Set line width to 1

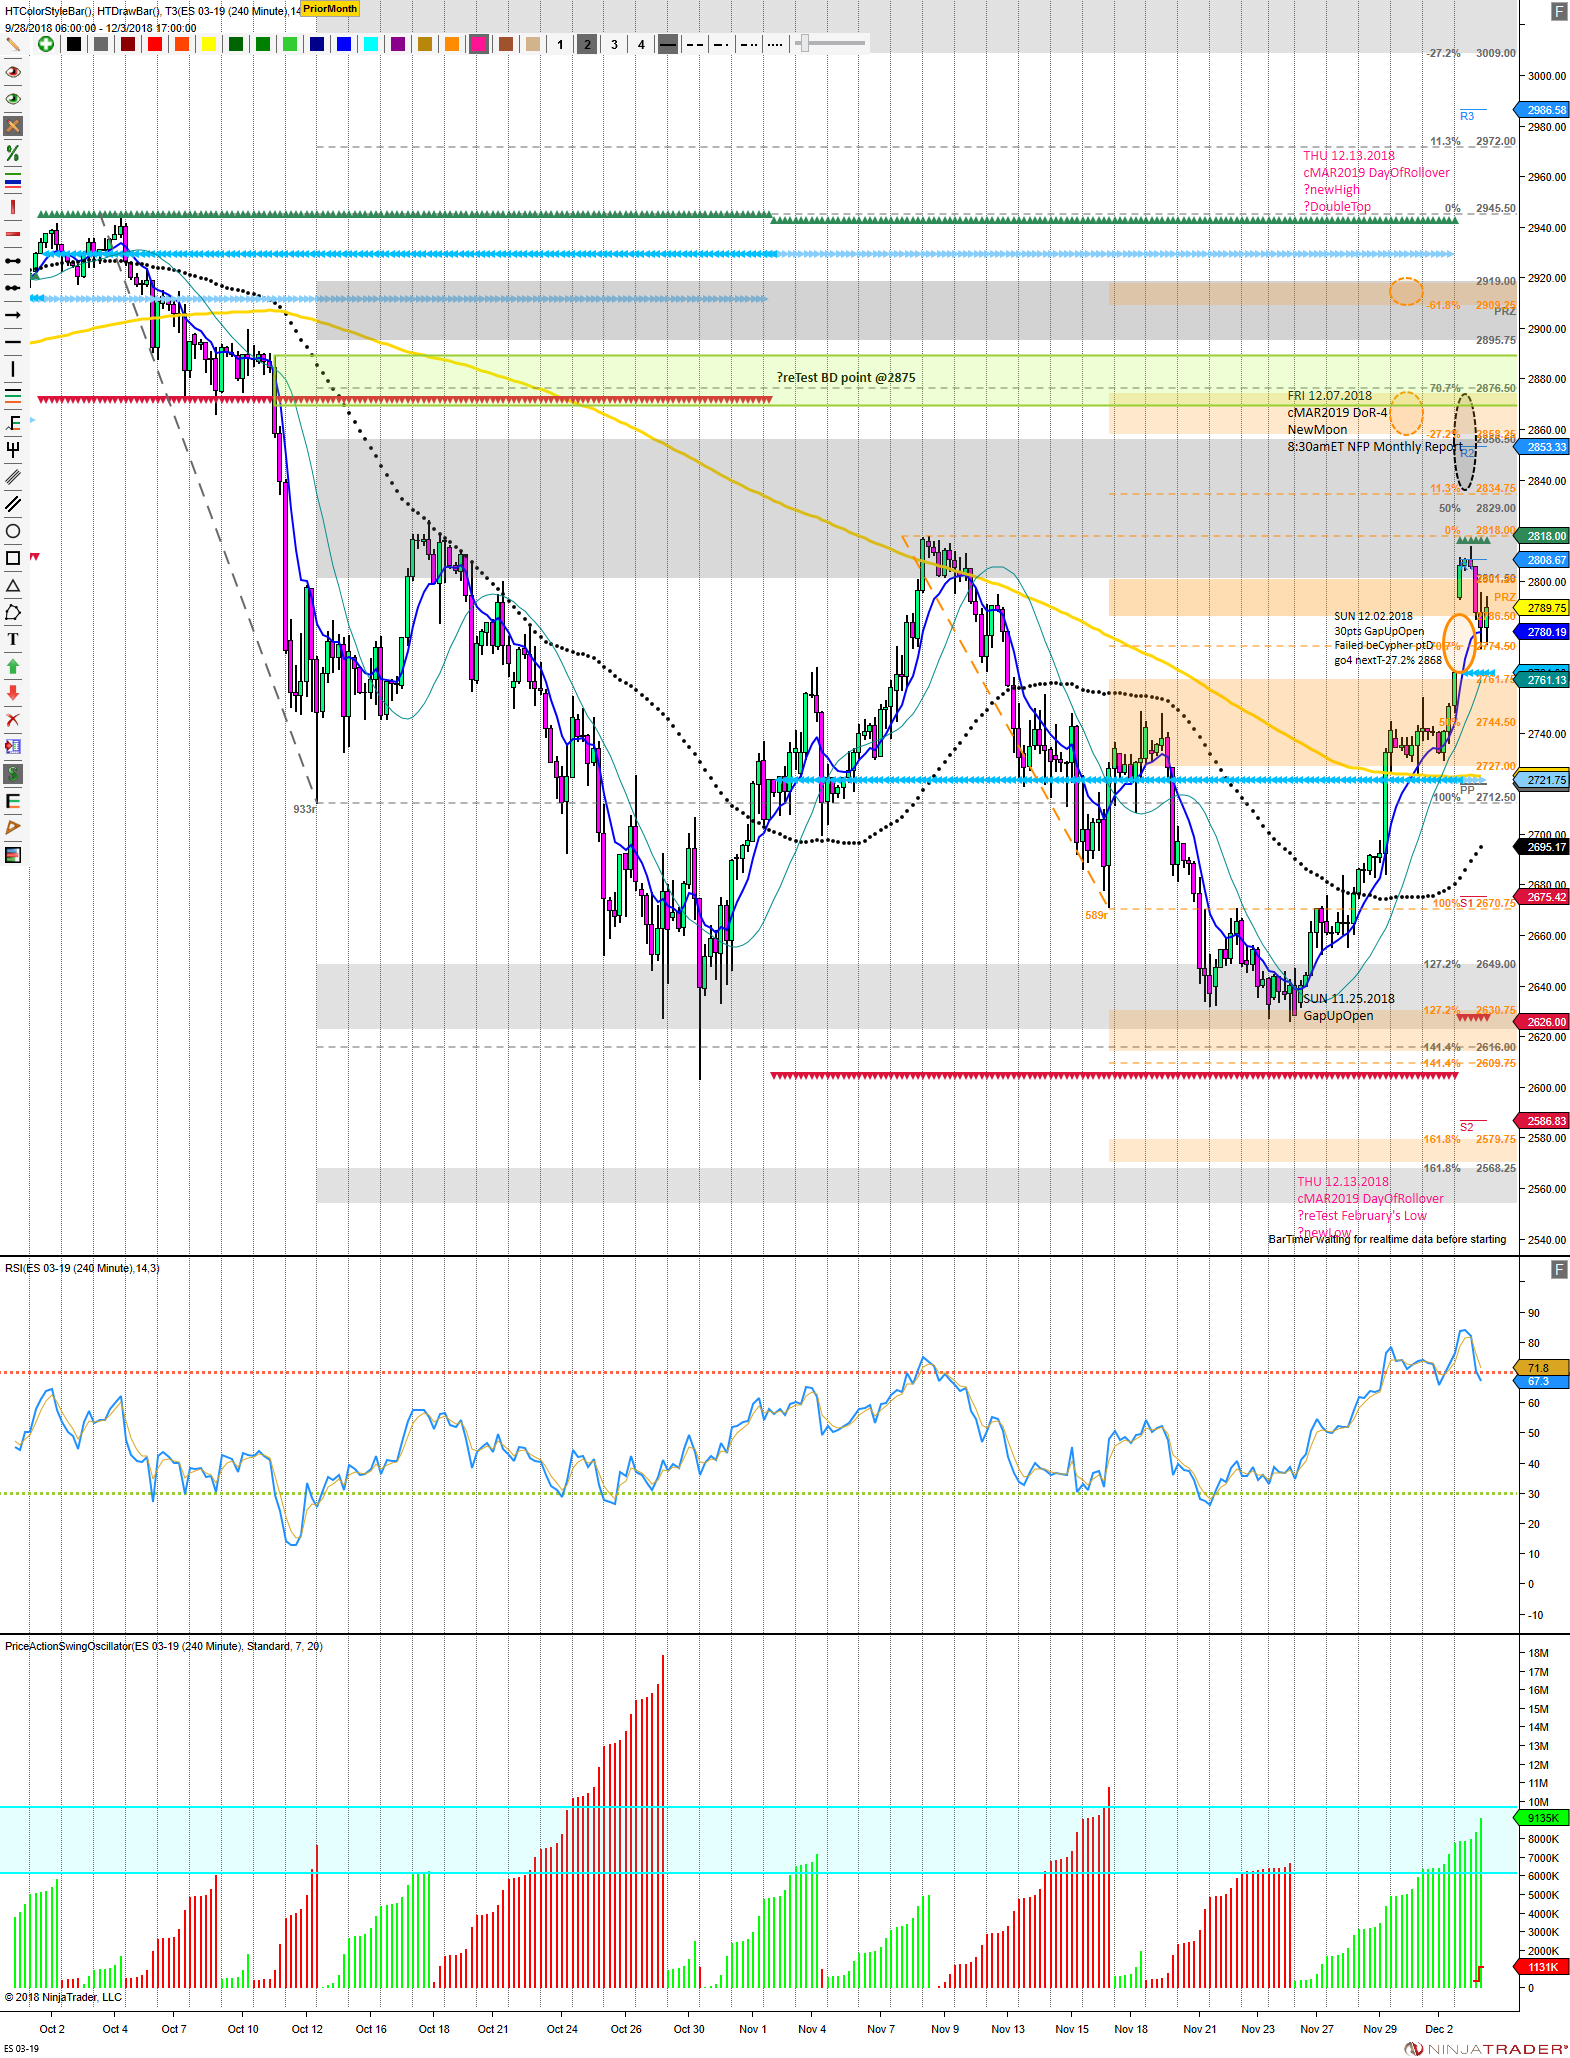pos(560,44)
